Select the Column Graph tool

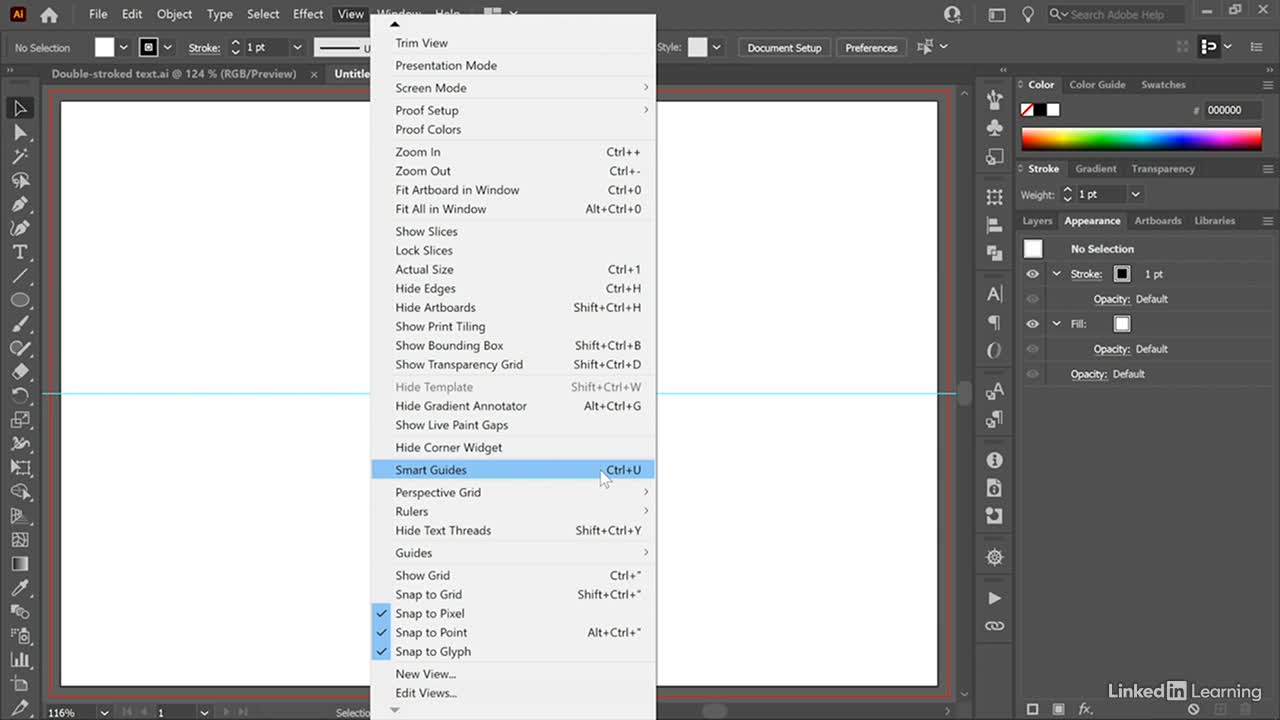coord(20,660)
